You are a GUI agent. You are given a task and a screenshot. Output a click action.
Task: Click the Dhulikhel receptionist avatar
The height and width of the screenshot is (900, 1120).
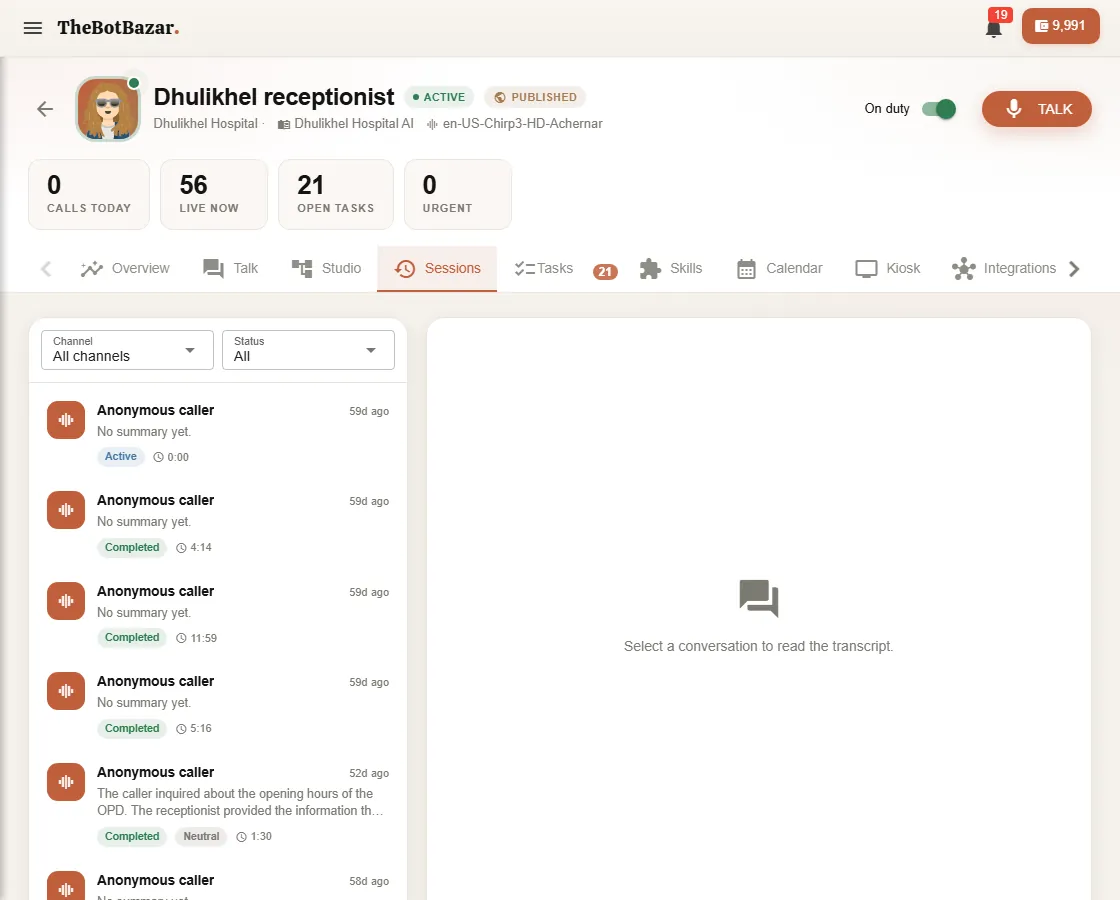click(108, 109)
